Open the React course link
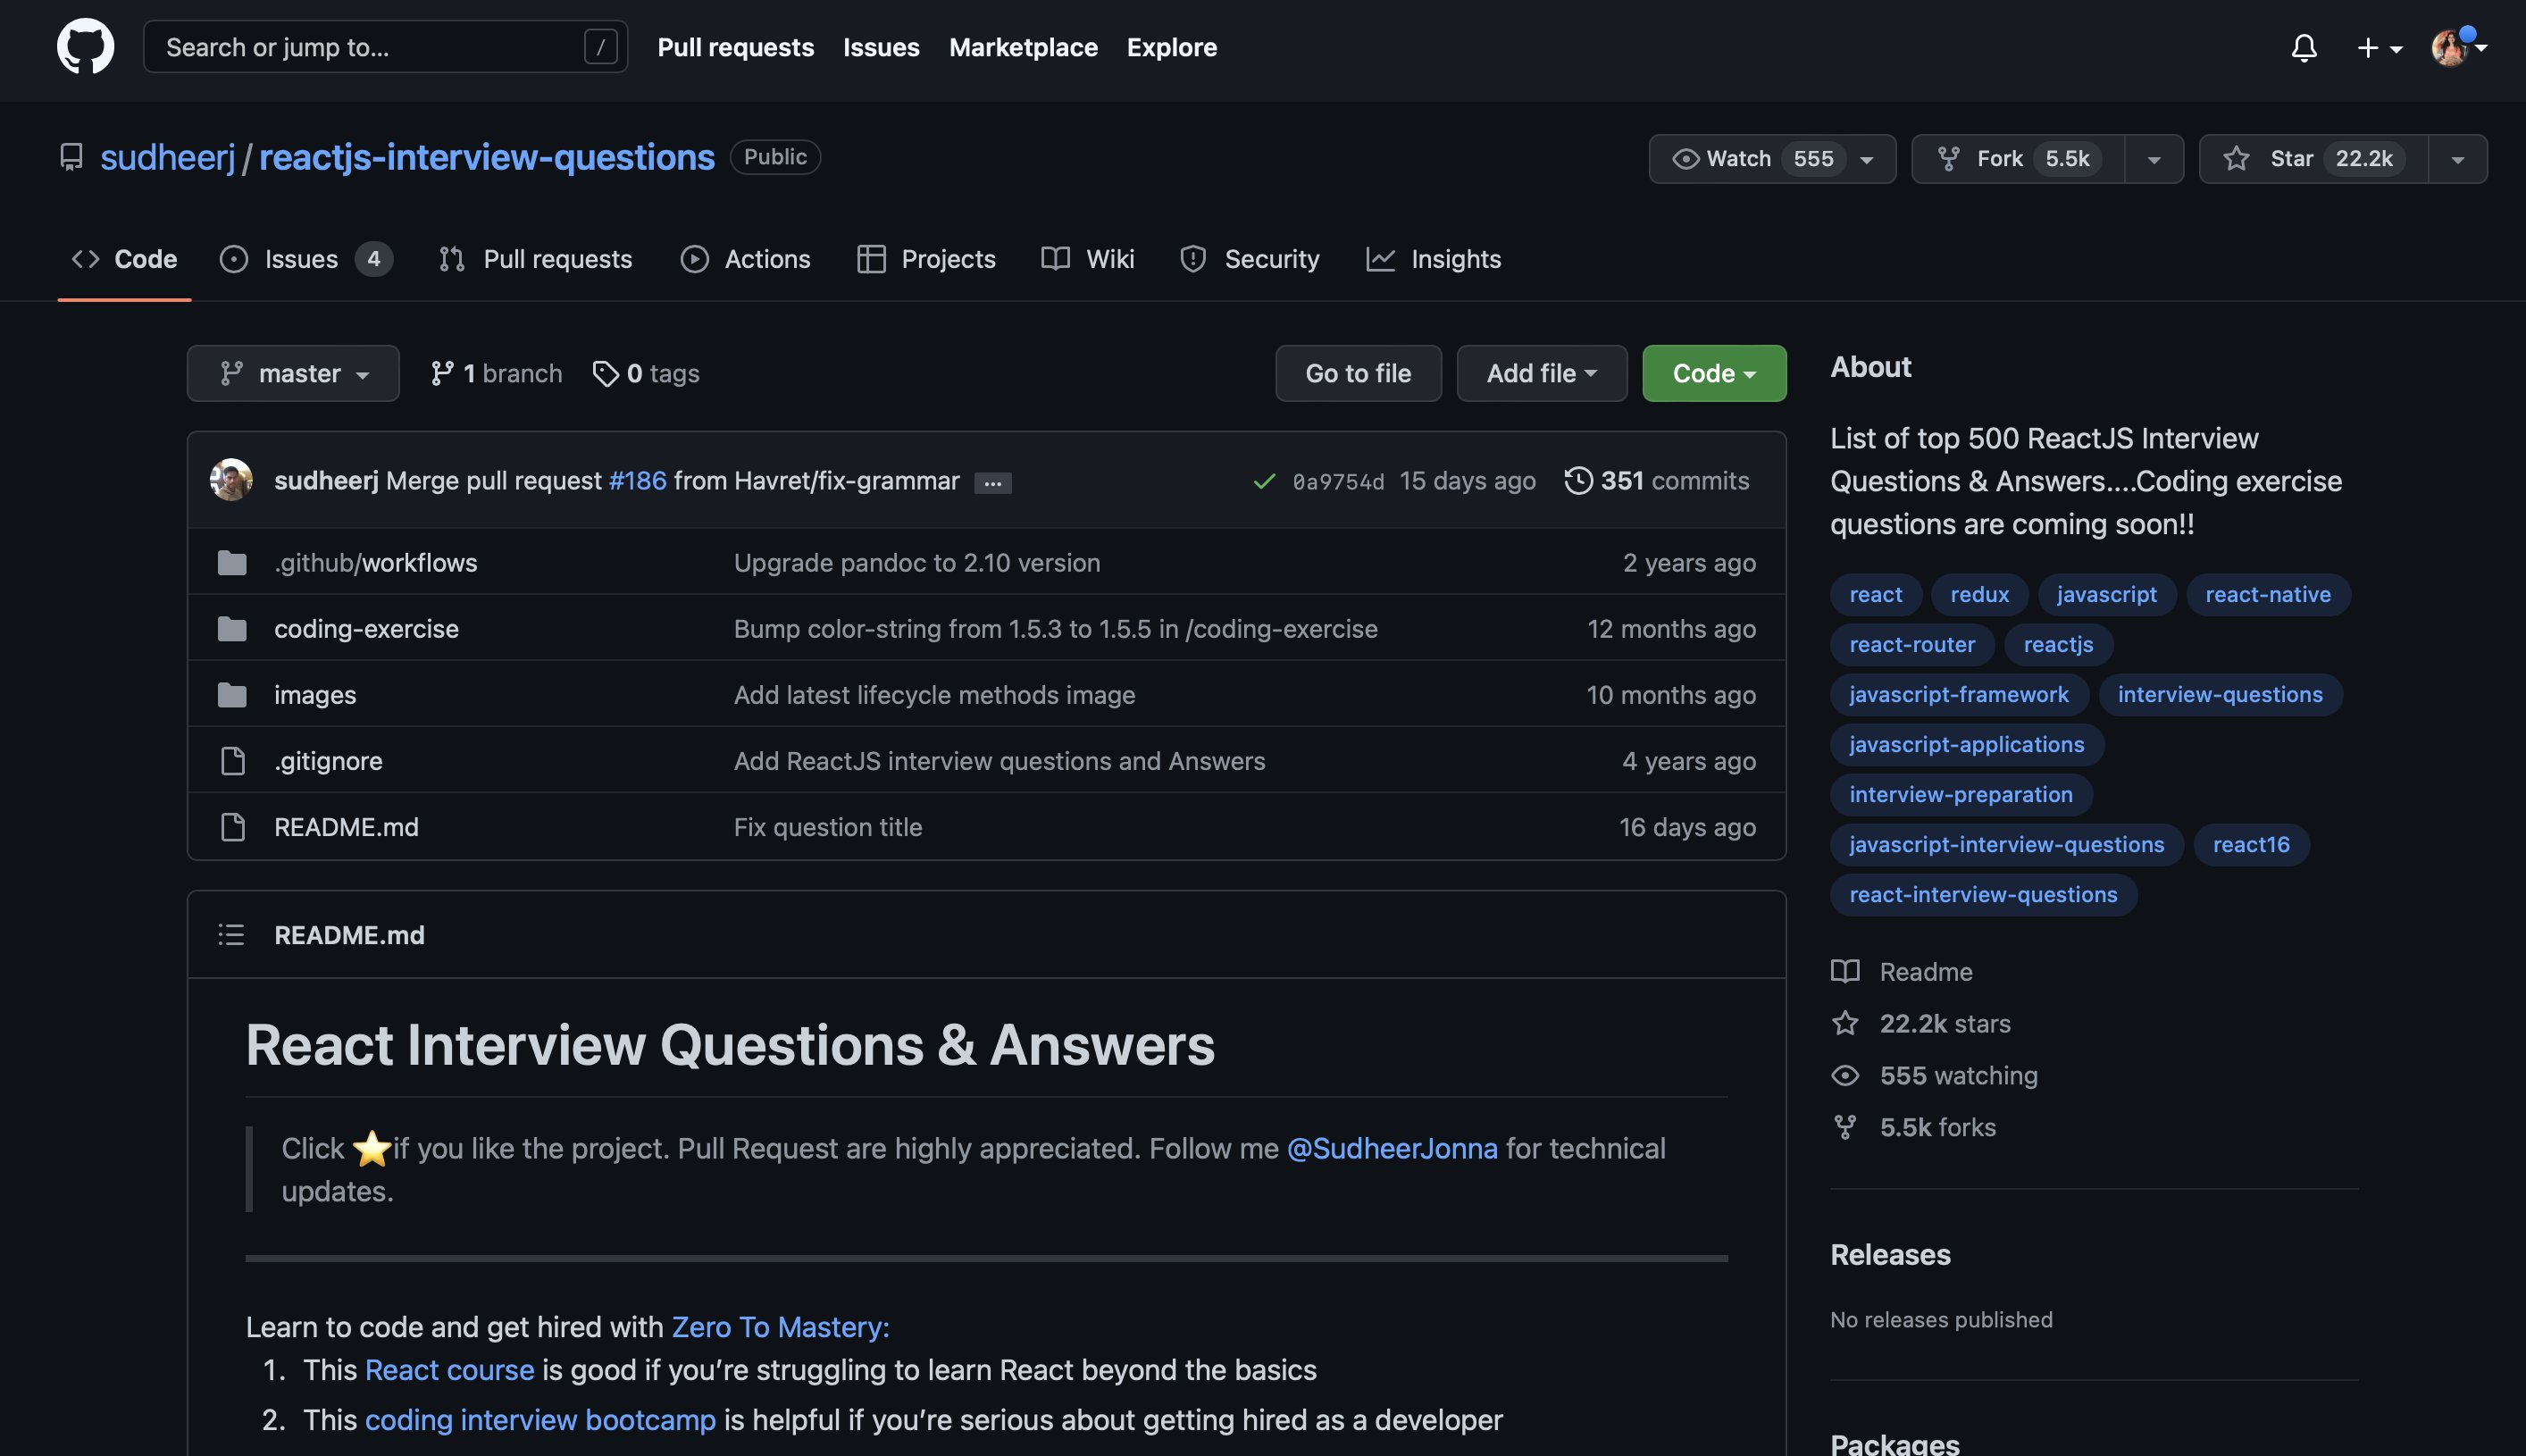Screen dimensions: 2526x1456 449,1369
